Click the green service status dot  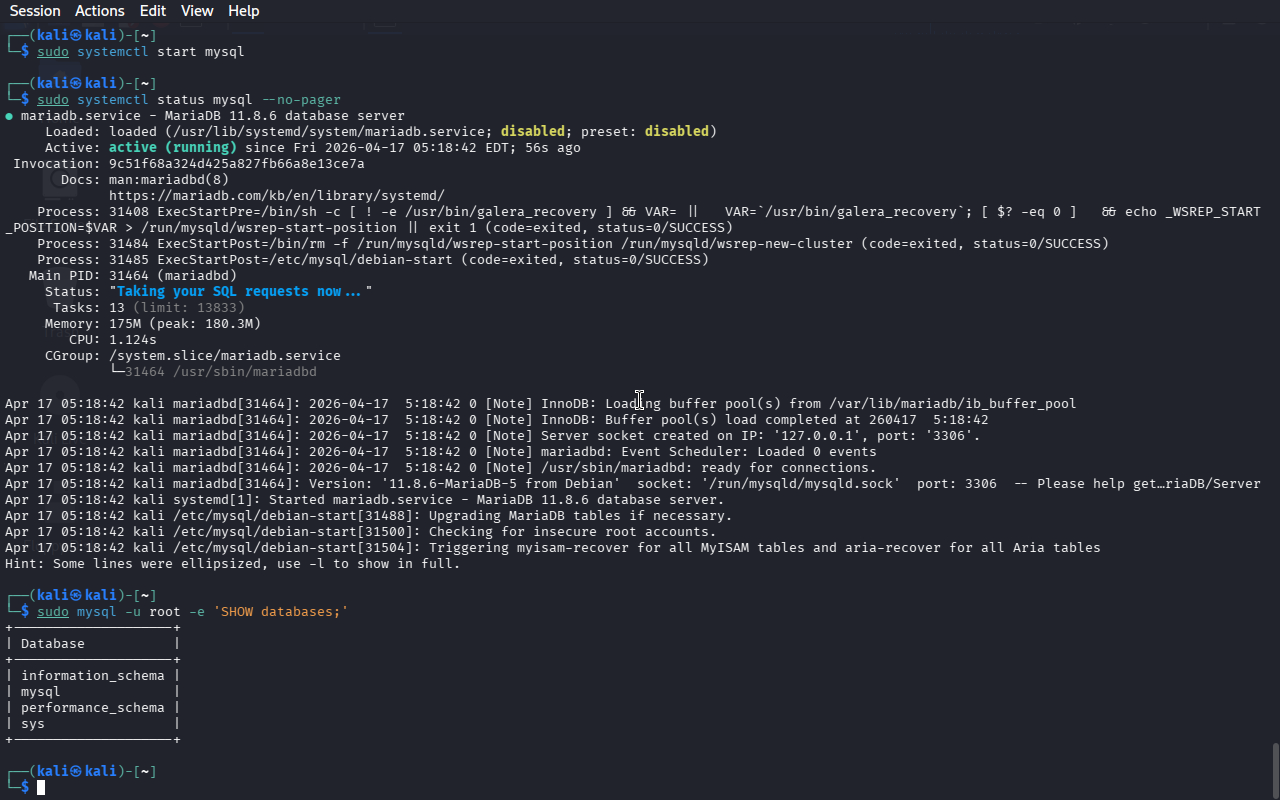coord(10,116)
